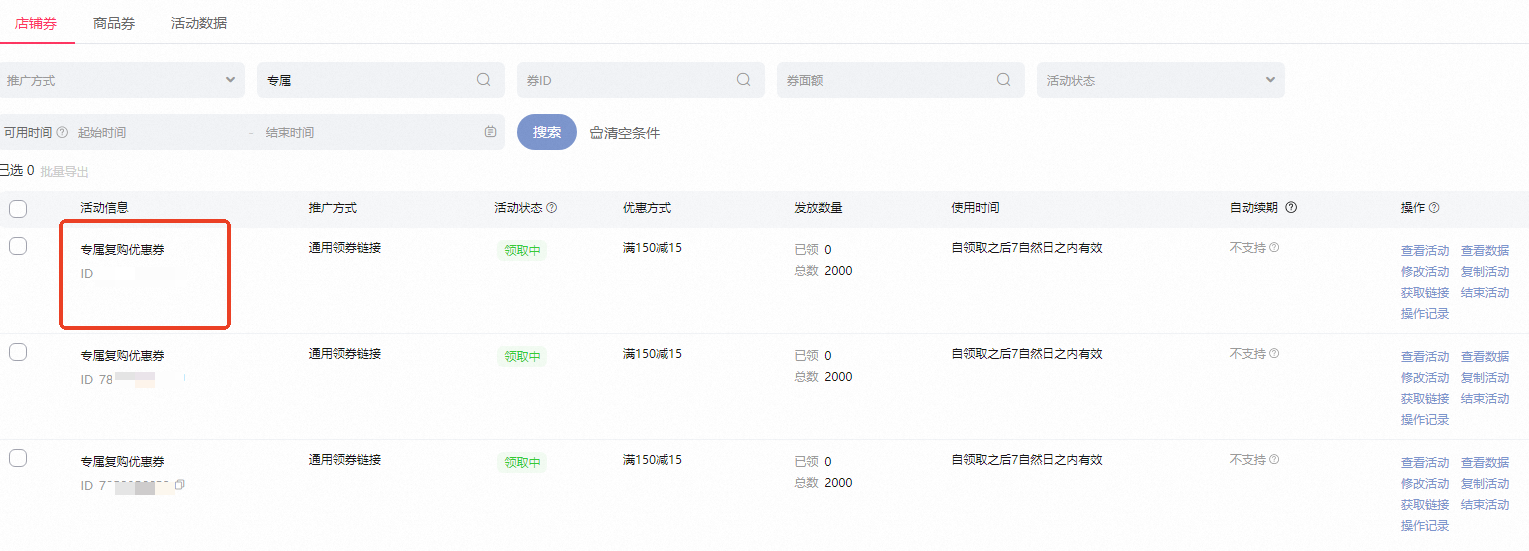Click 获取链接 in the third coupon row

click(x=1425, y=505)
